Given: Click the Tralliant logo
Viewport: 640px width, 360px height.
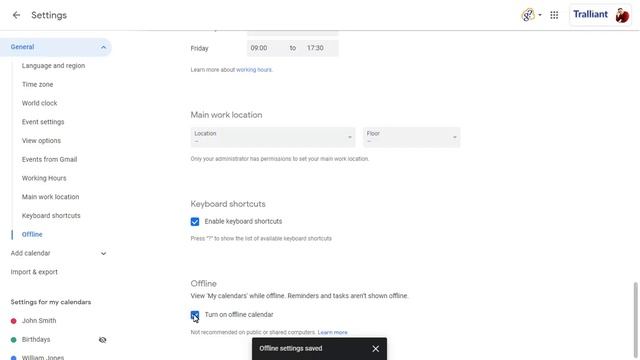Looking at the screenshot, I should point(590,15).
